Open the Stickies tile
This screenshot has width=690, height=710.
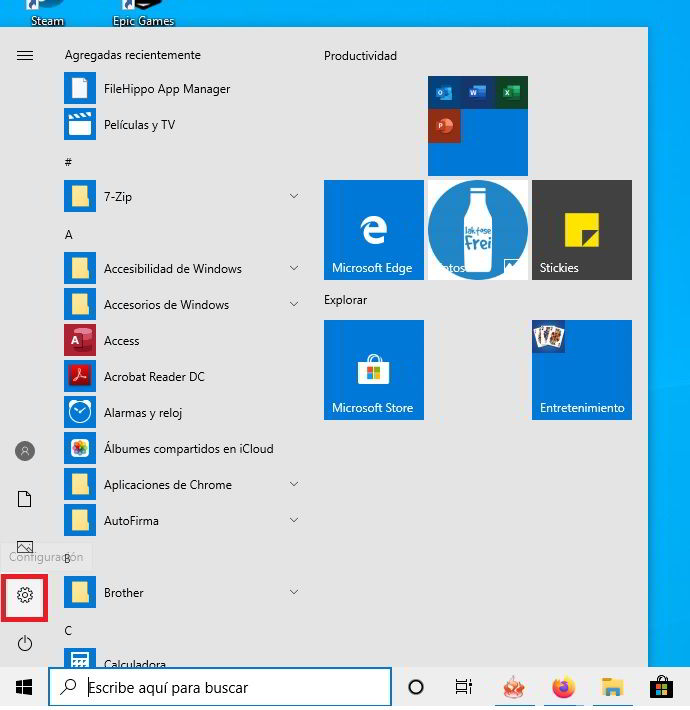point(582,230)
